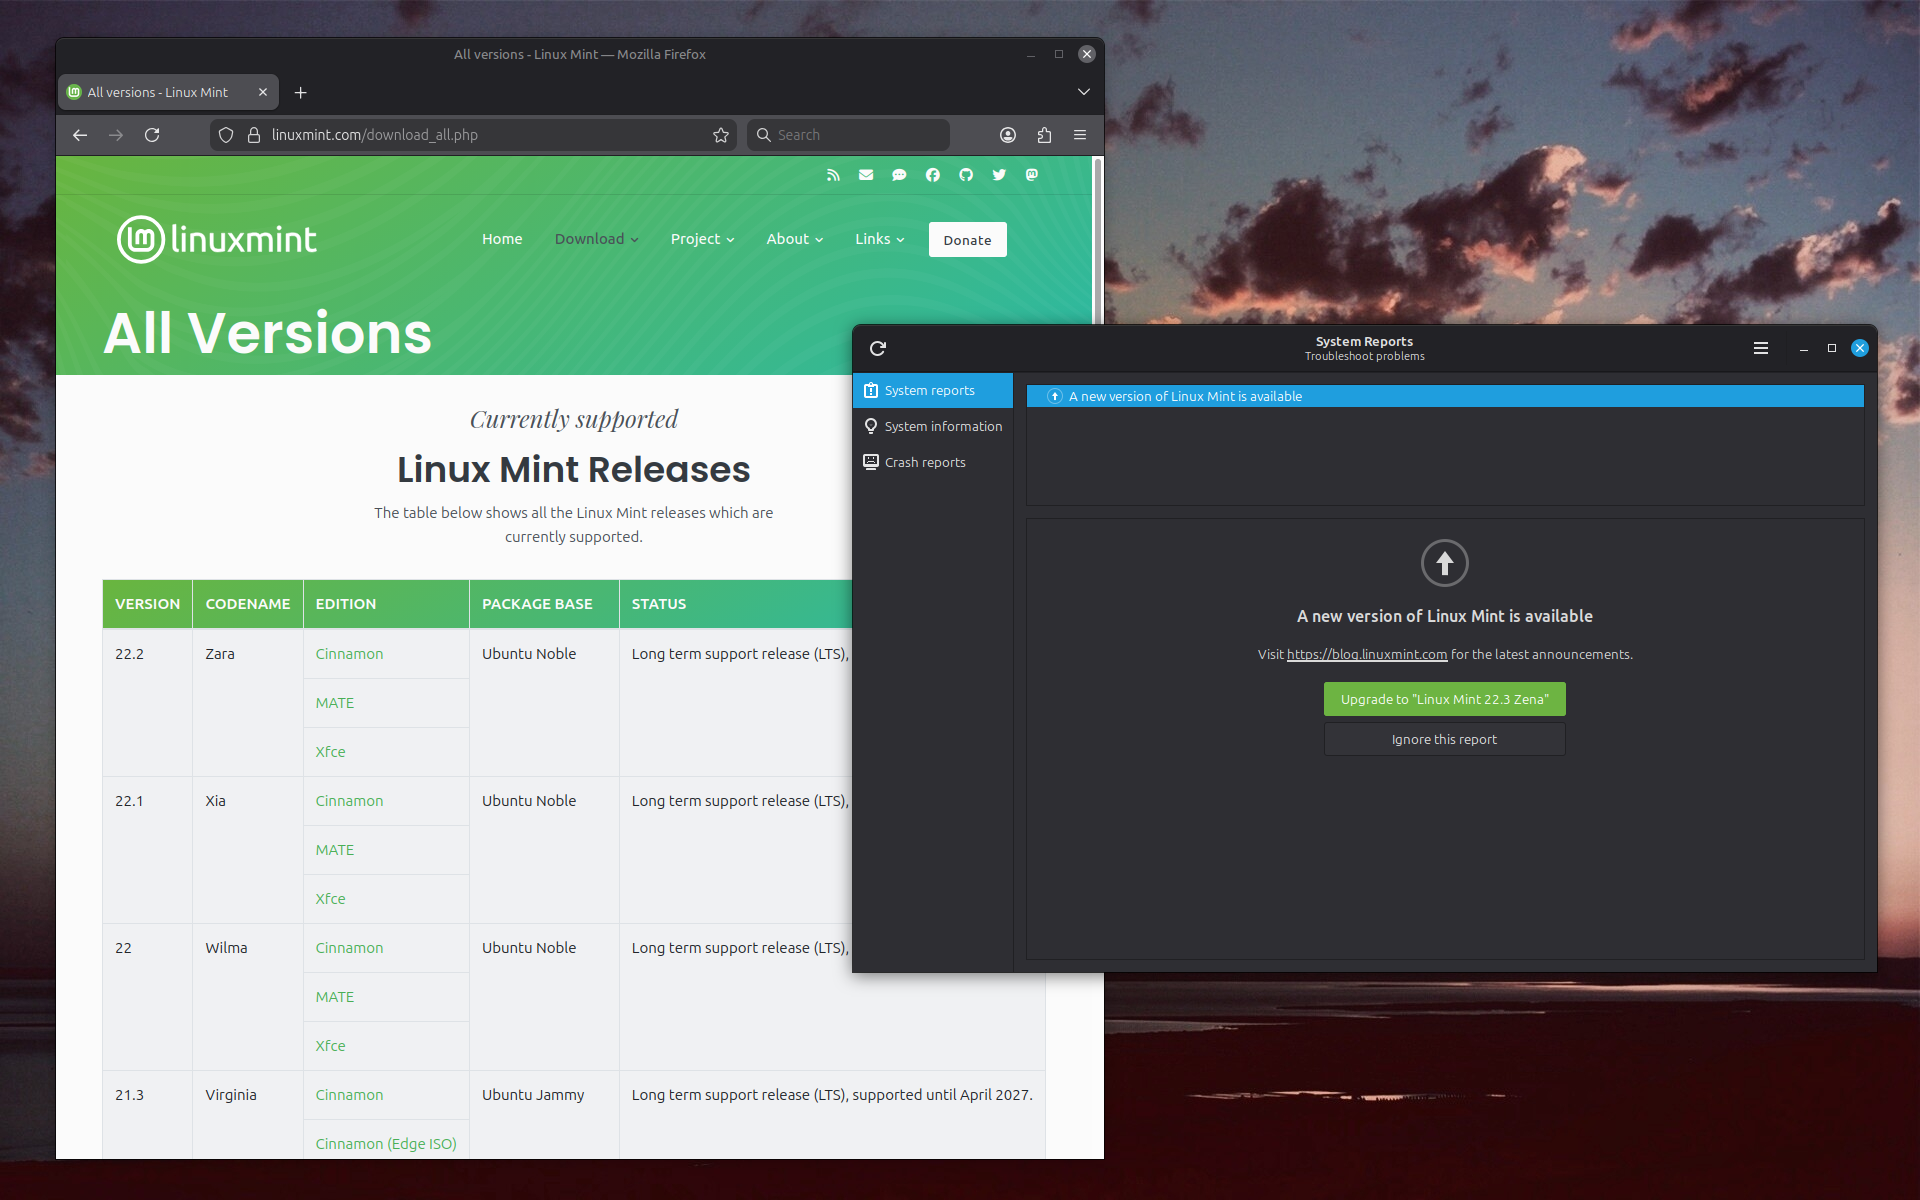1920x1200 pixels.
Task: Bookmark page with the star icon
Action: 720,135
